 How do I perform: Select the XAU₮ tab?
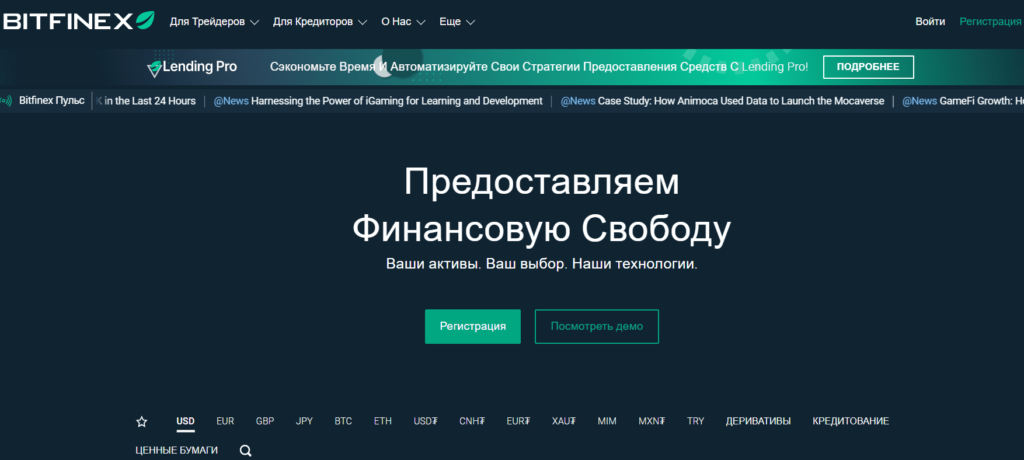tap(564, 421)
